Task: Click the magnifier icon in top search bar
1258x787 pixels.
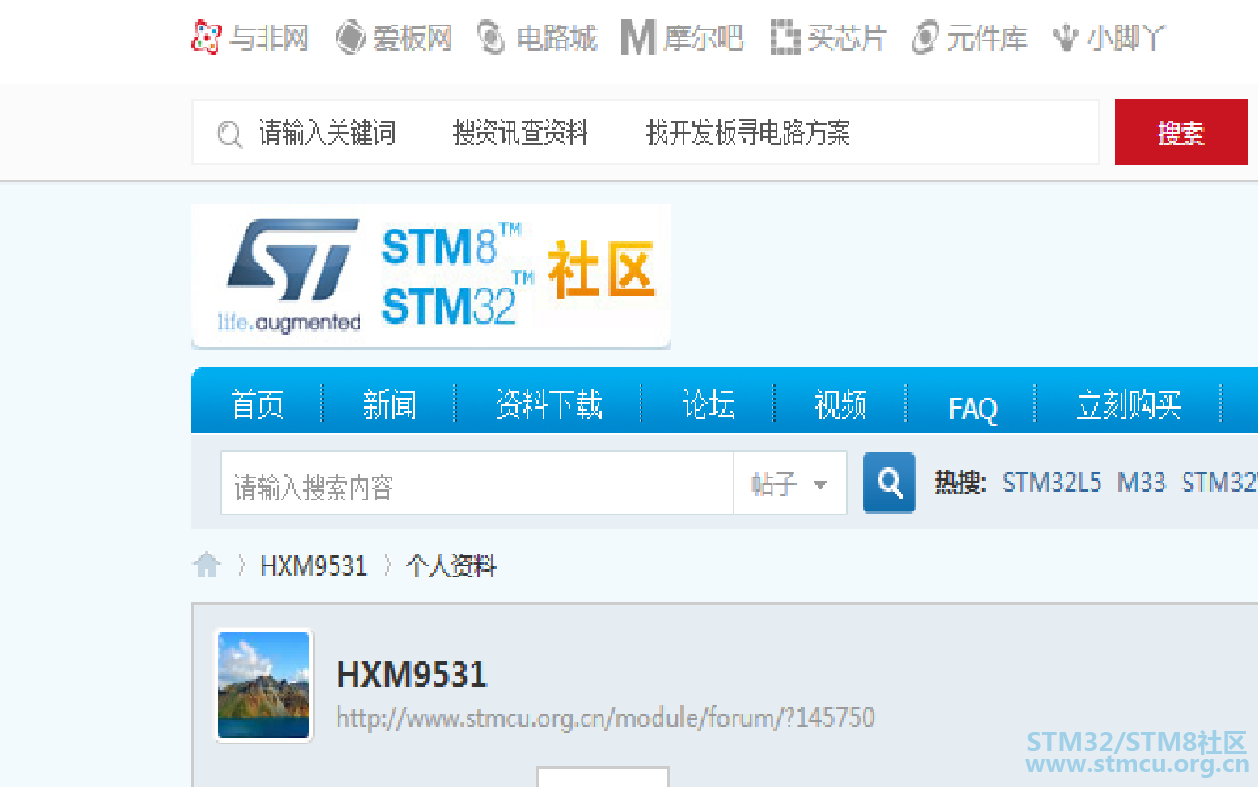Action: point(230,134)
